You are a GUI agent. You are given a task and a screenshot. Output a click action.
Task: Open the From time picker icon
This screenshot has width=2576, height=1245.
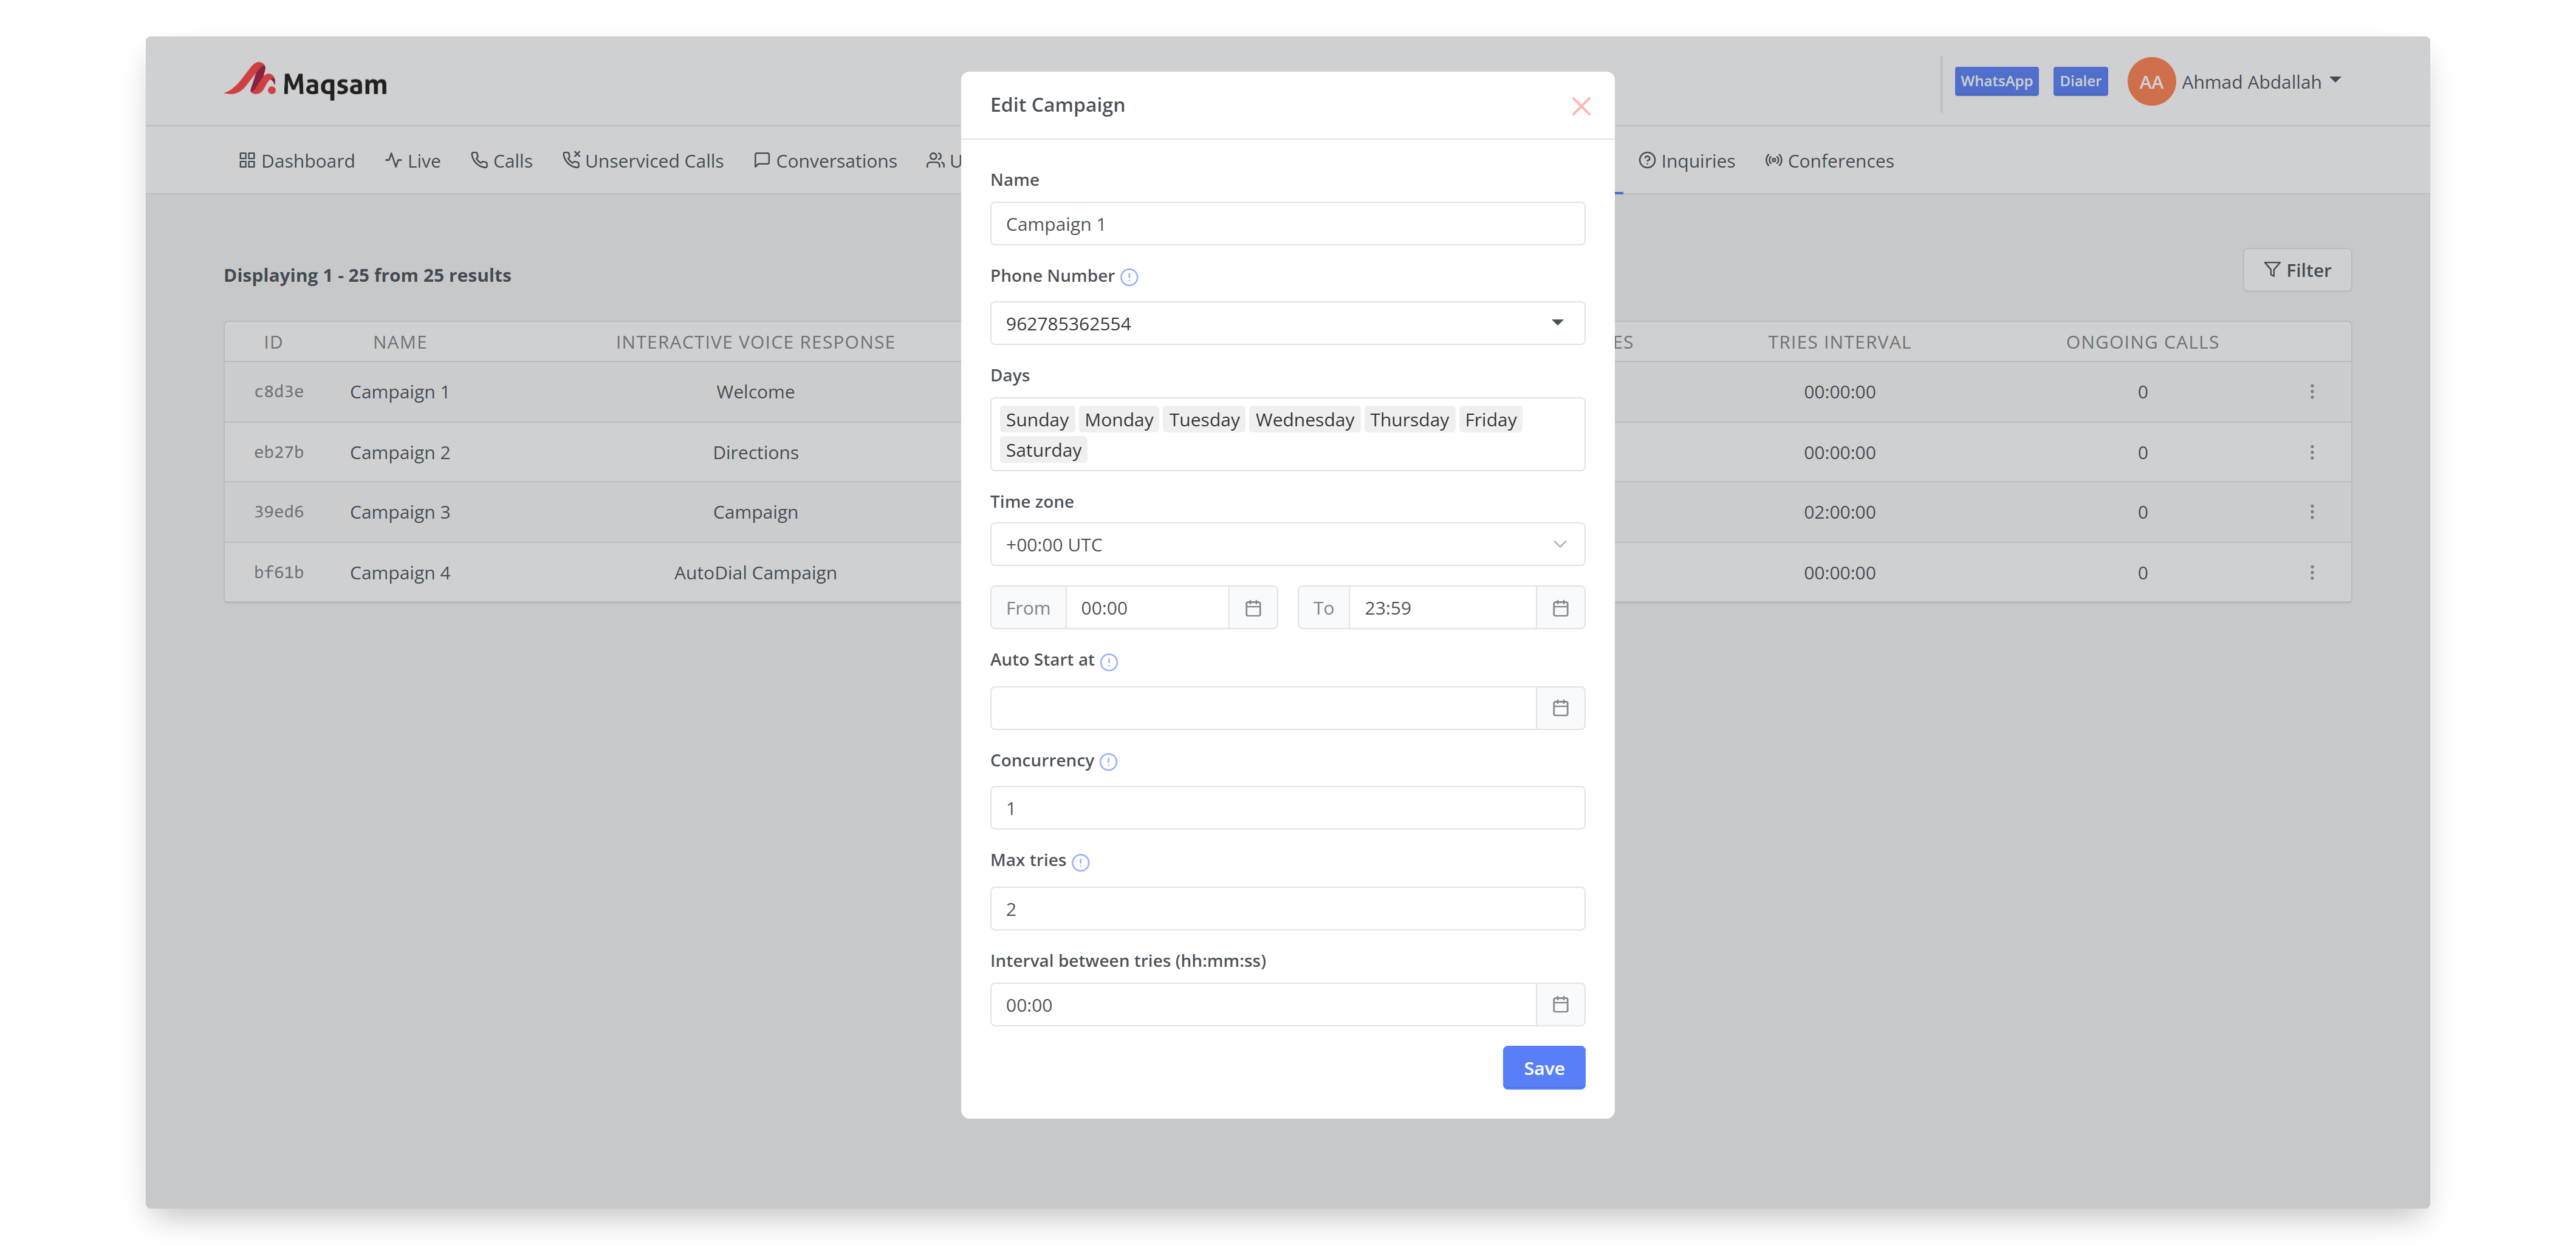tap(1253, 608)
